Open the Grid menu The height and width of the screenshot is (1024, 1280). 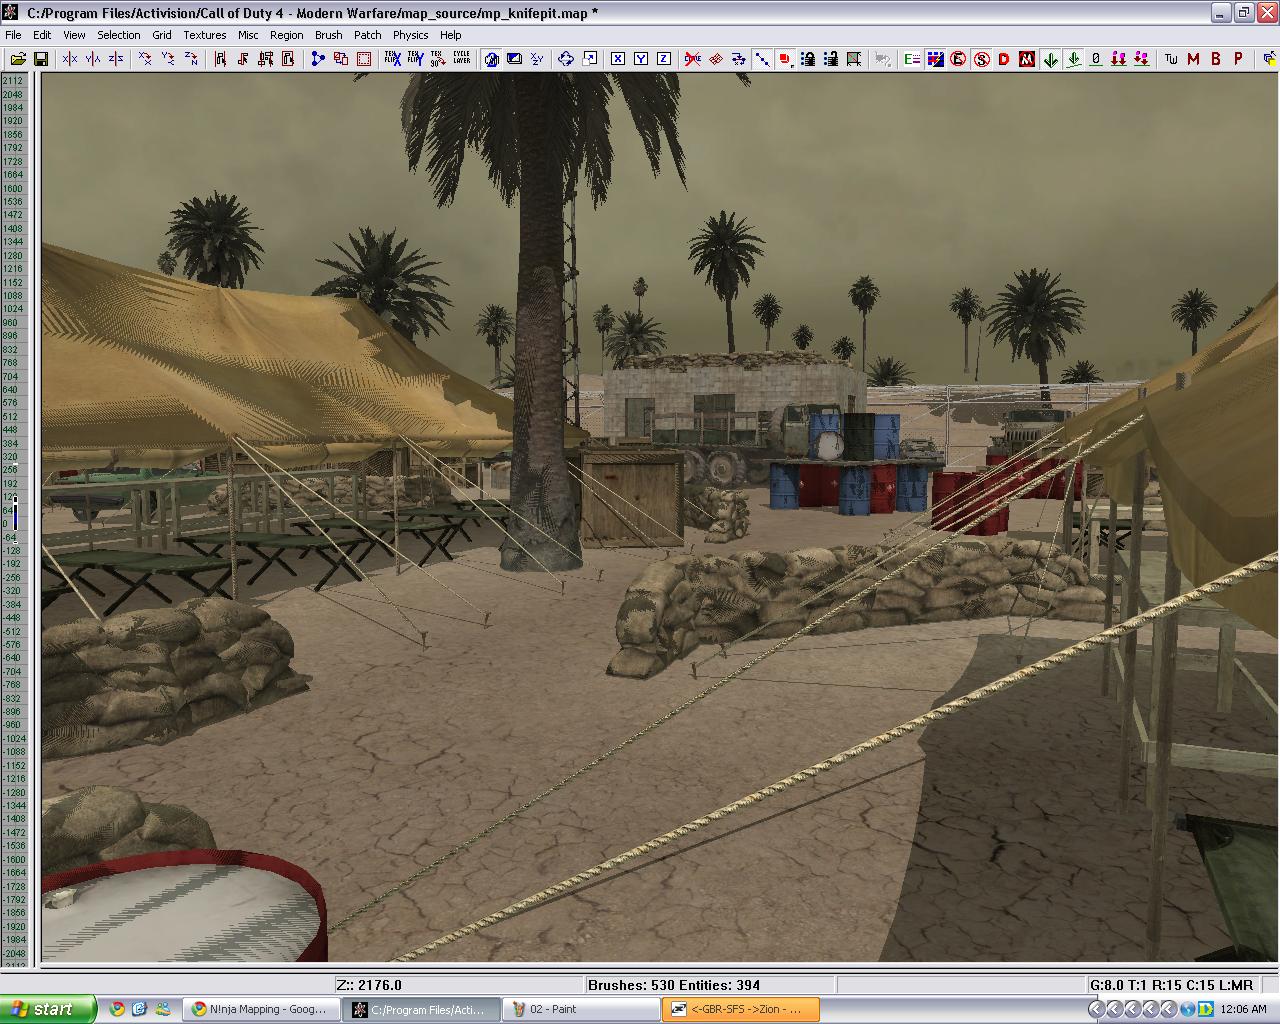[x=161, y=35]
